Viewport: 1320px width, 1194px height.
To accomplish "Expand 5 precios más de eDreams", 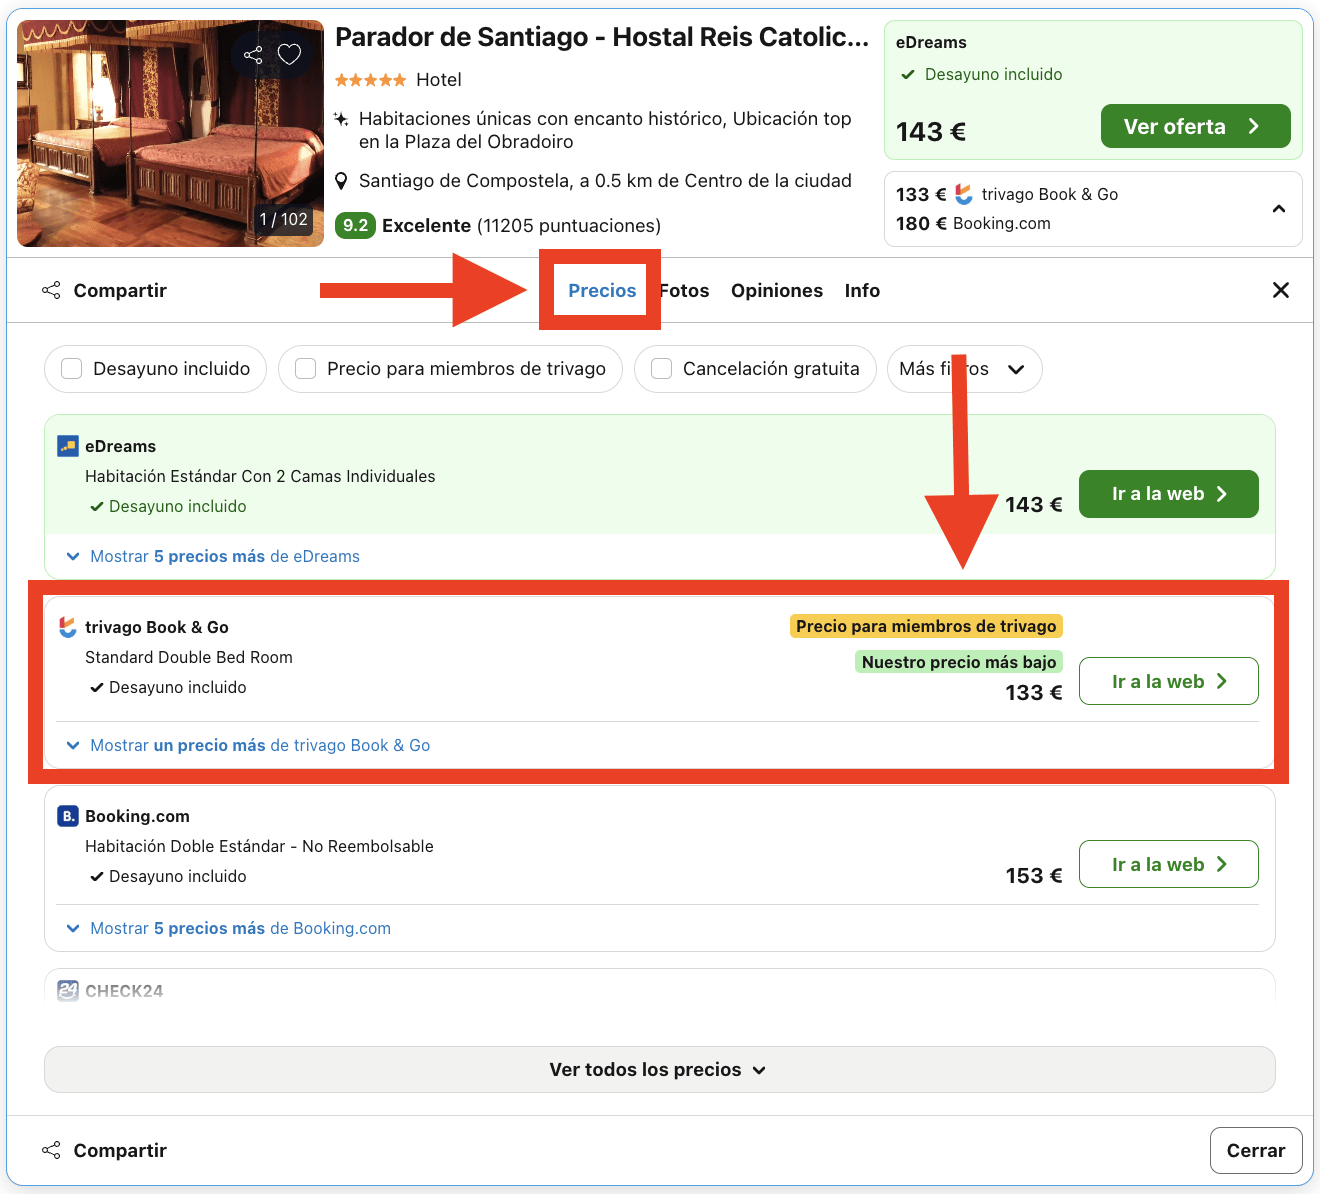I will coord(224,556).
